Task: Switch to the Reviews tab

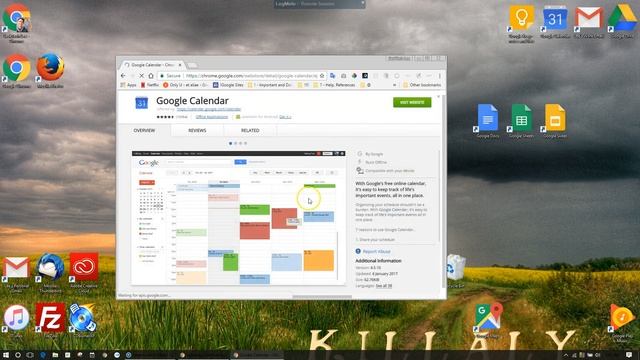Action: [197, 130]
